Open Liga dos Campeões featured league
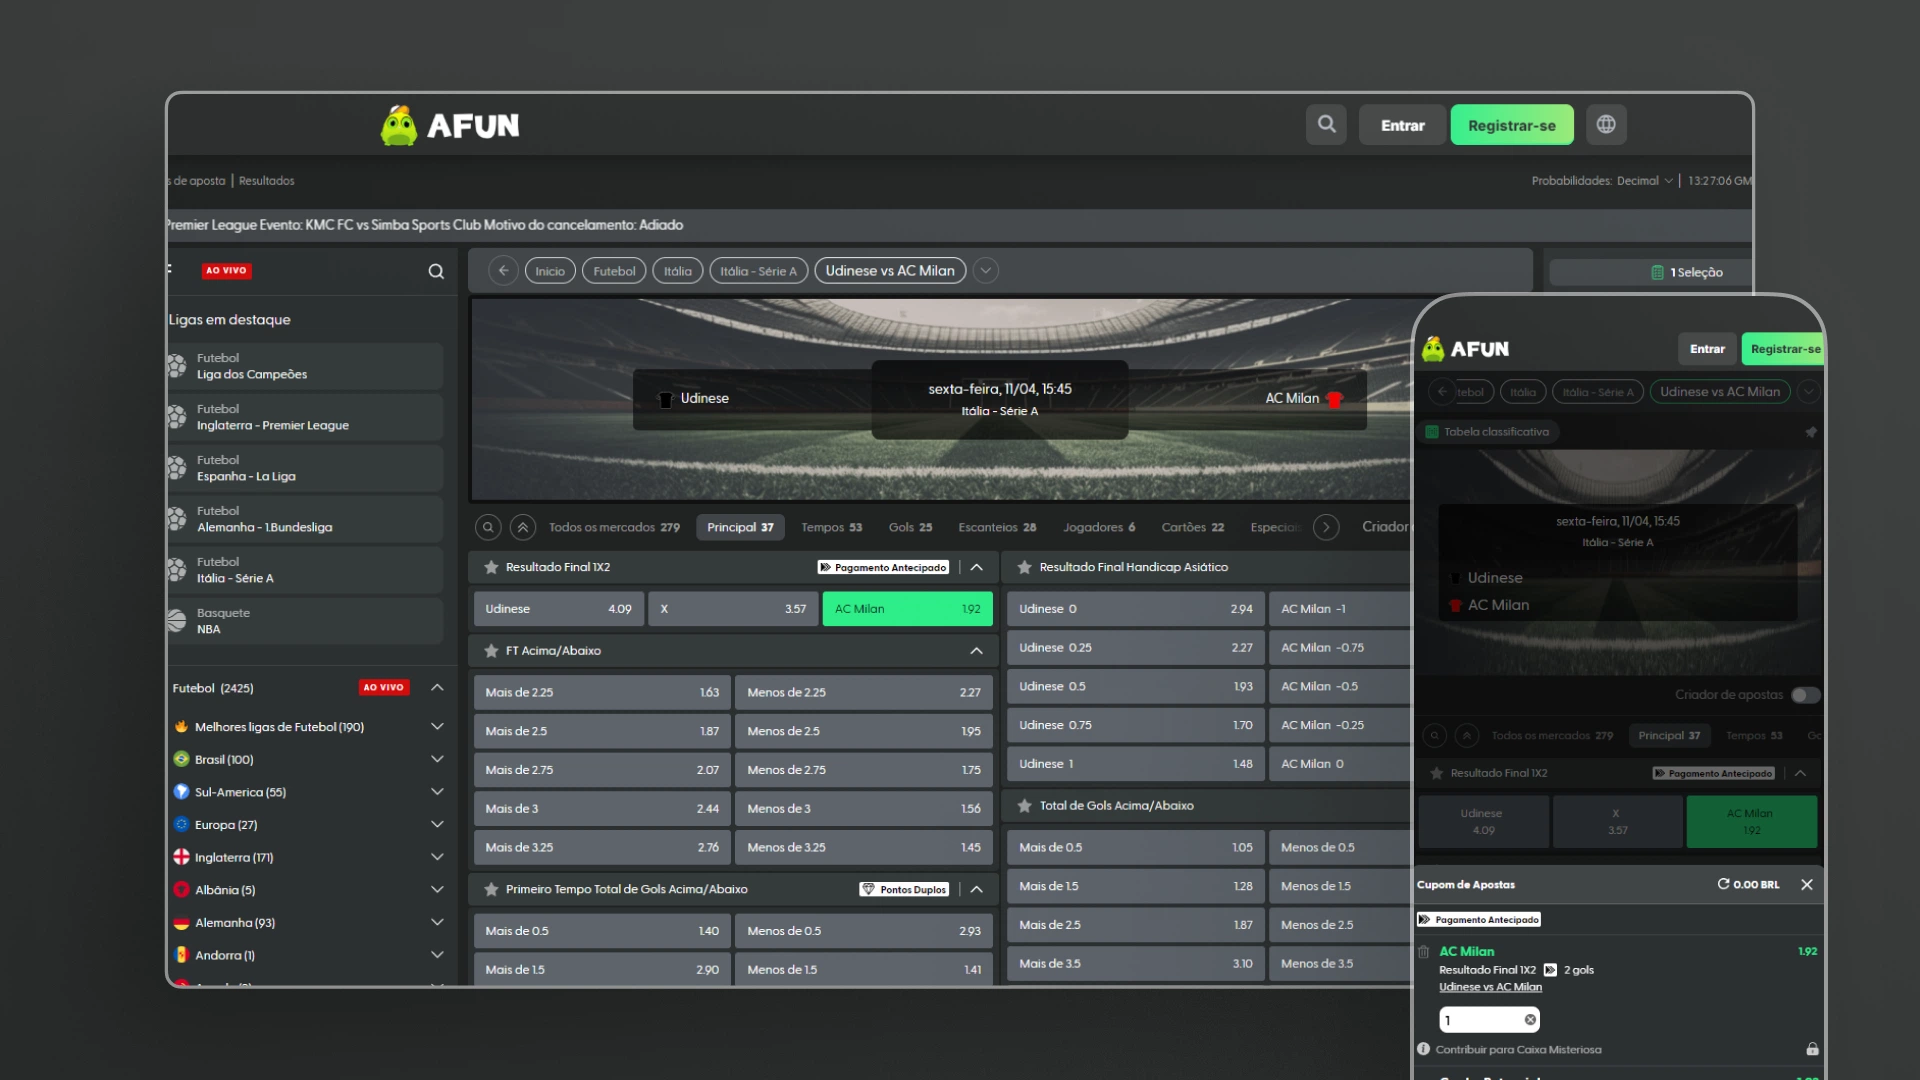The image size is (1920, 1080). pyautogui.click(x=305, y=366)
